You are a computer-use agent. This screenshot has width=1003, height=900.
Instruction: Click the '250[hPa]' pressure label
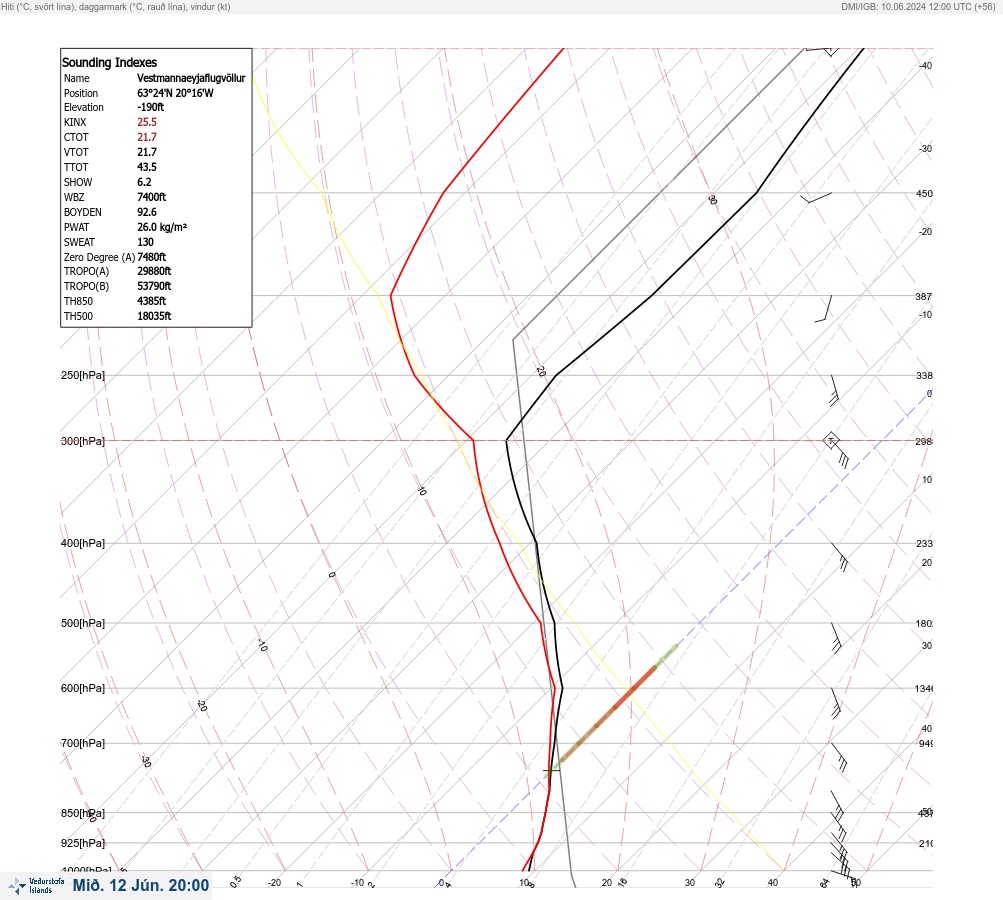coord(83,375)
